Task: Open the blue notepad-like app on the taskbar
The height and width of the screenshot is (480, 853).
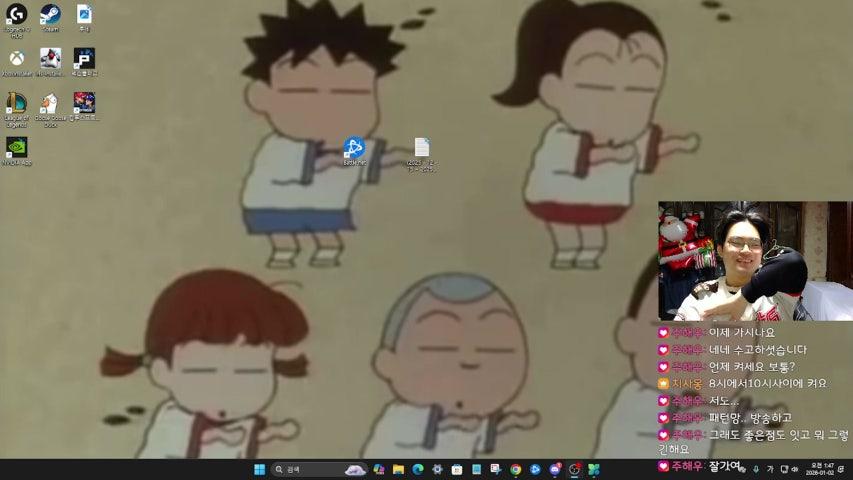Action: tap(477, 469)
